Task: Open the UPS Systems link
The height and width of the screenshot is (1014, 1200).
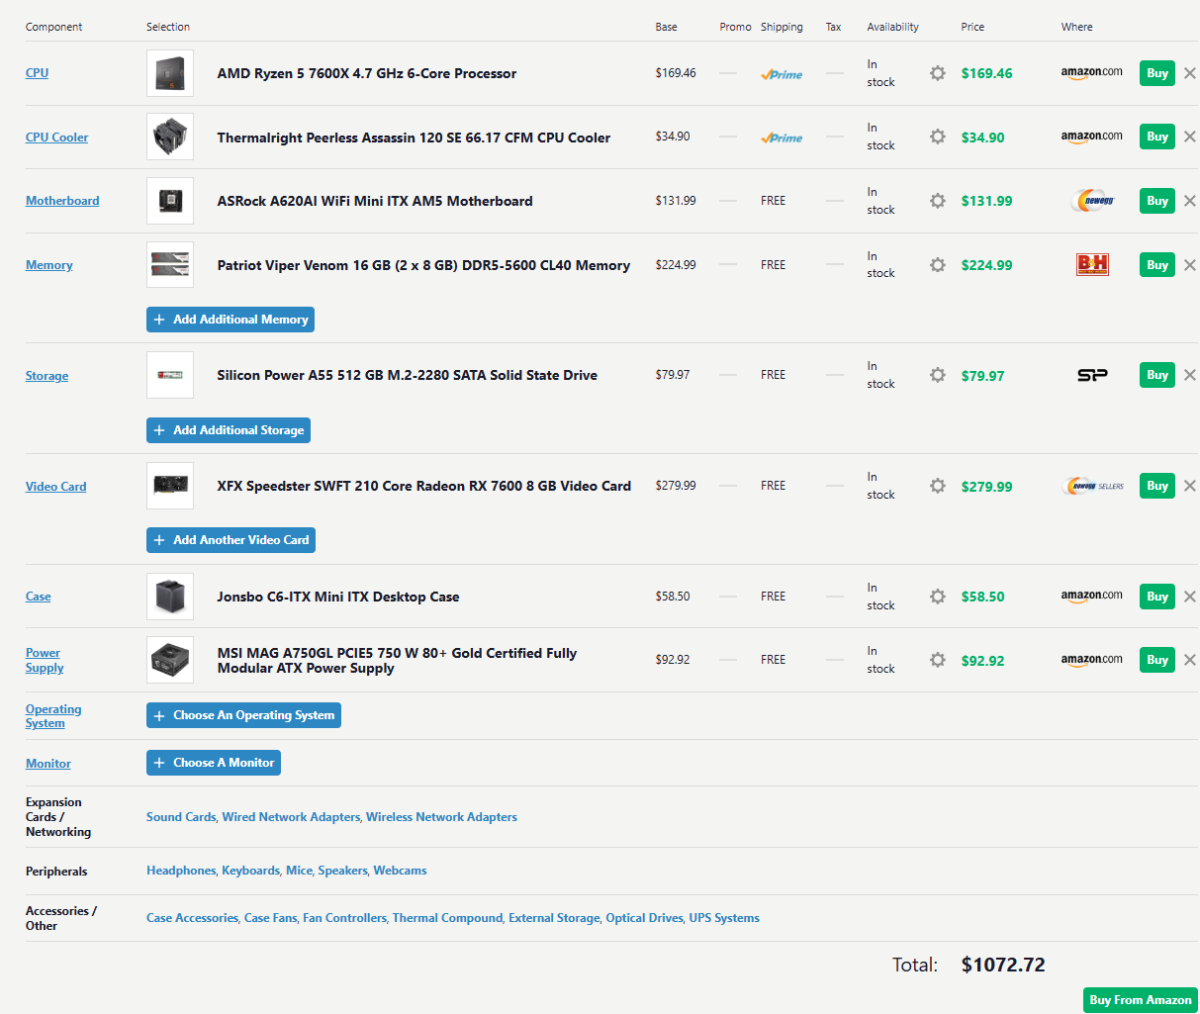Action: pyautogui.click(x=724, y=918)
